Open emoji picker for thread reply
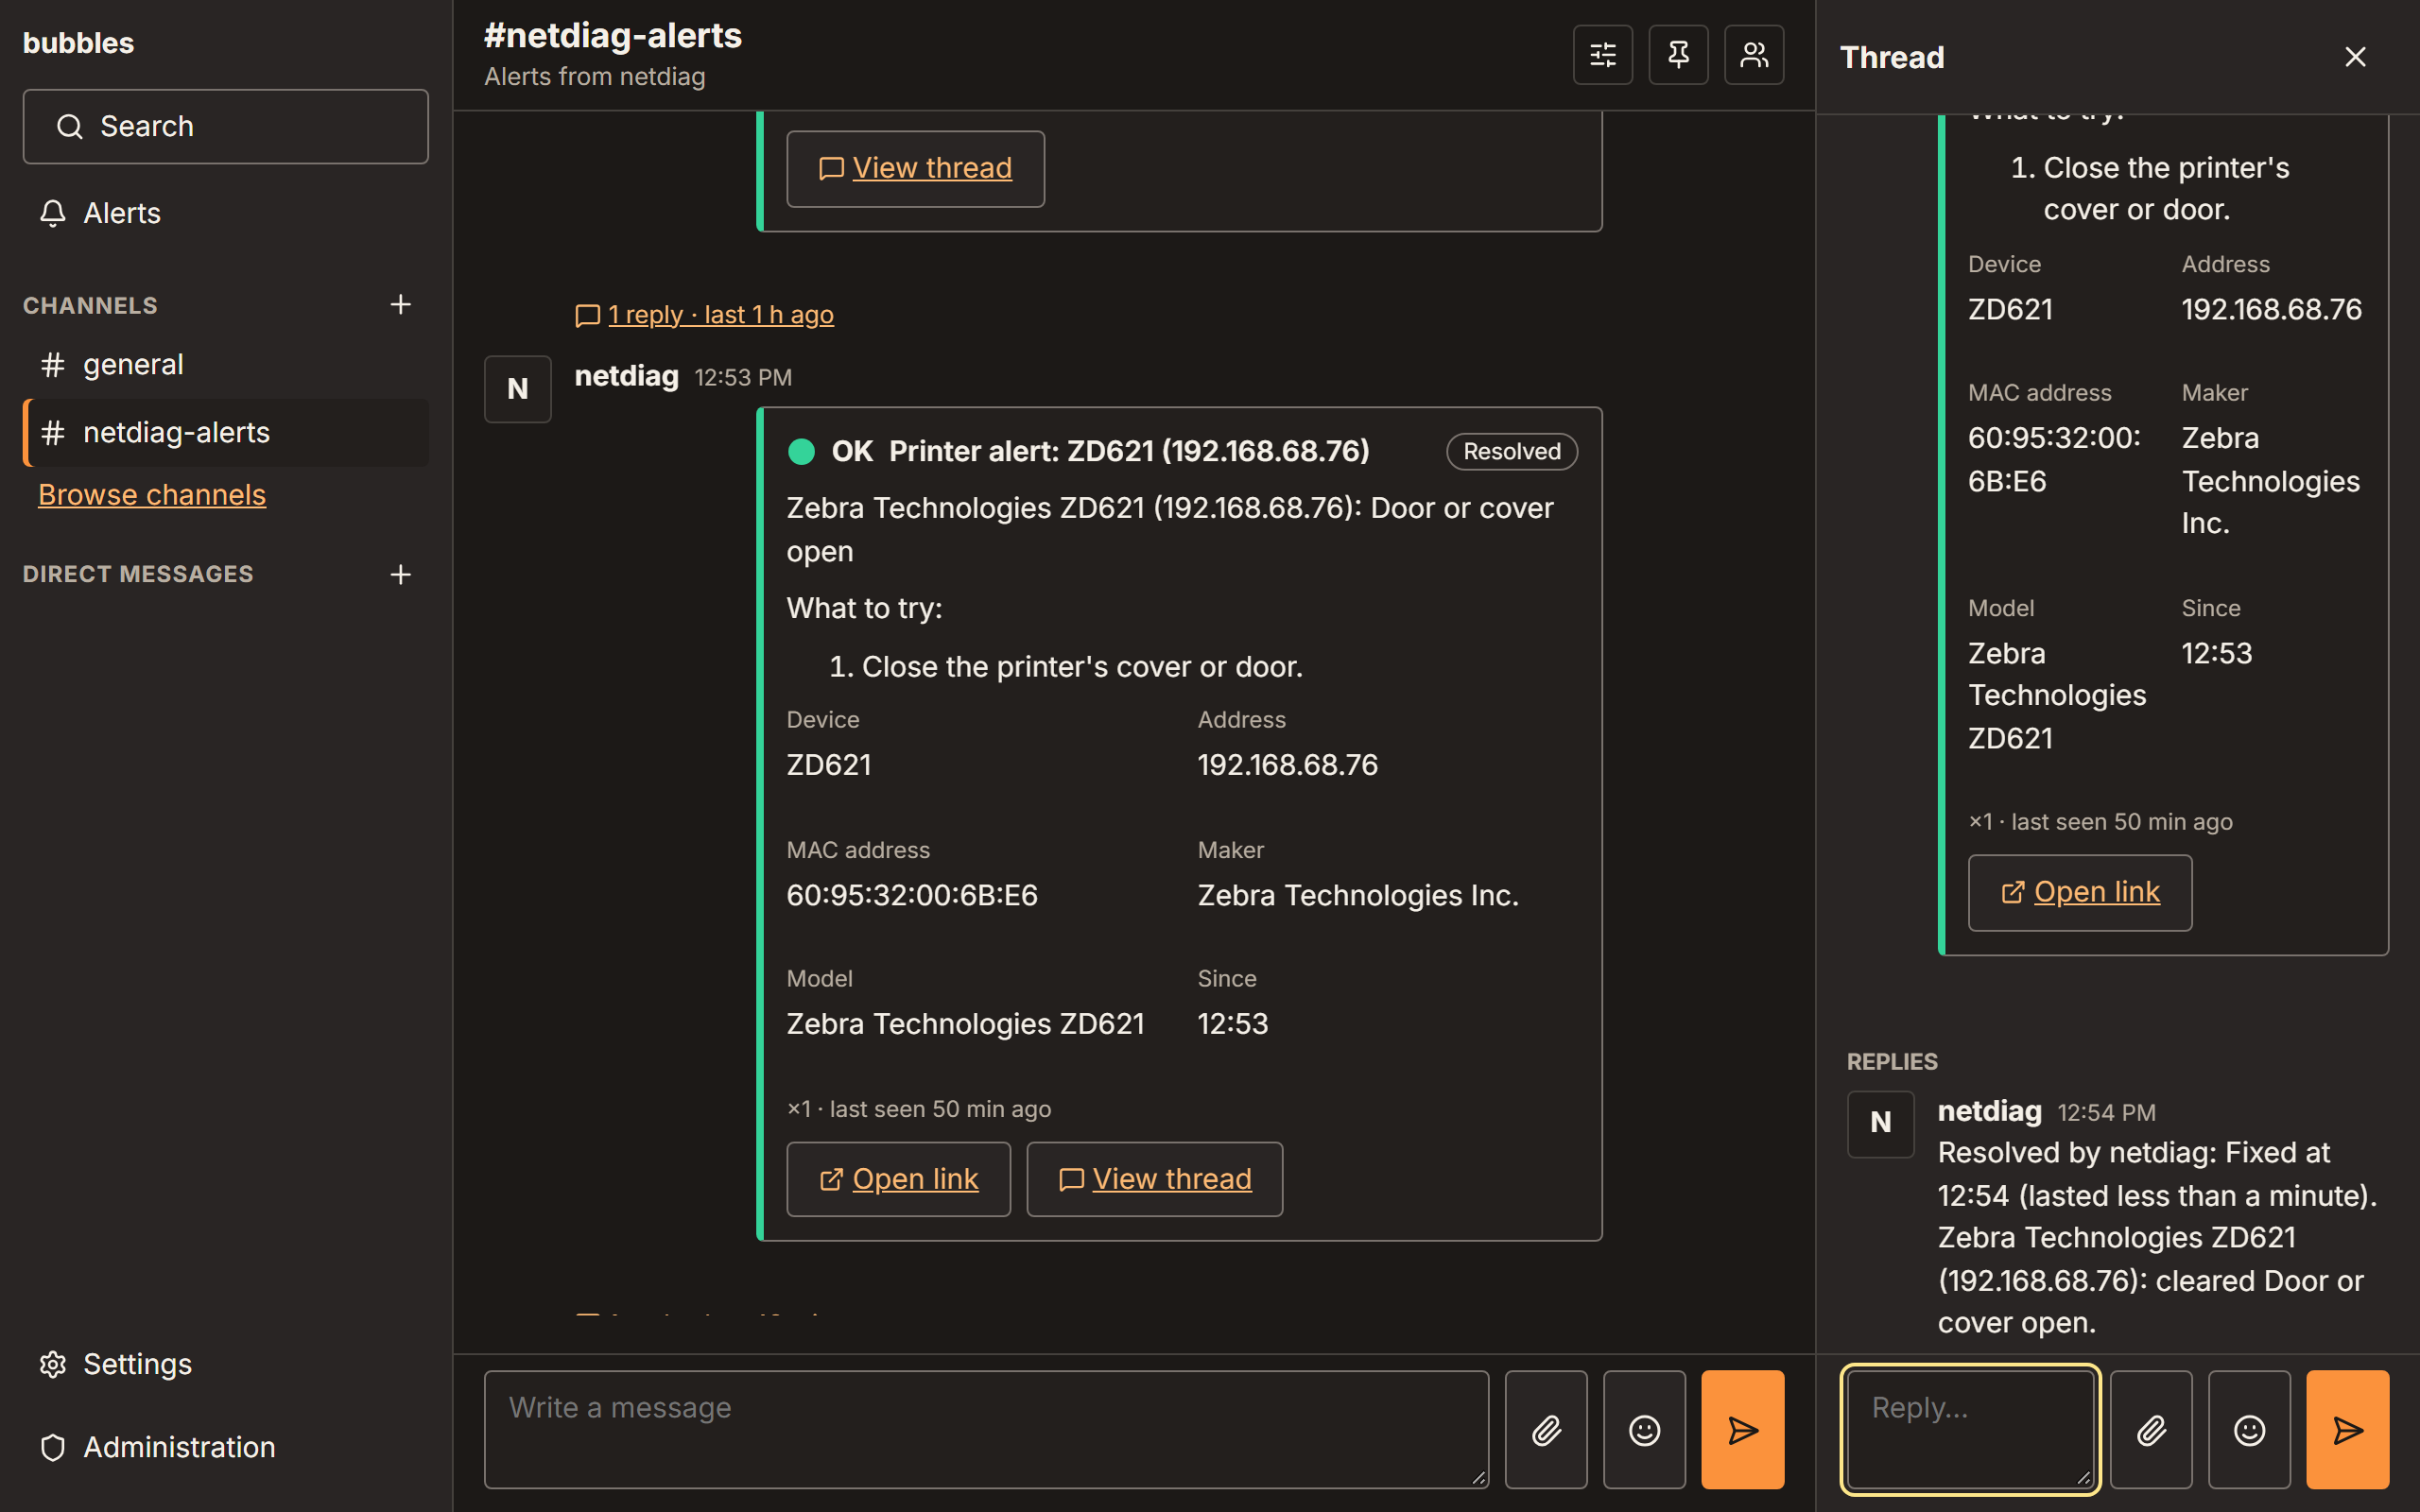 [x=2249, y=1430]
